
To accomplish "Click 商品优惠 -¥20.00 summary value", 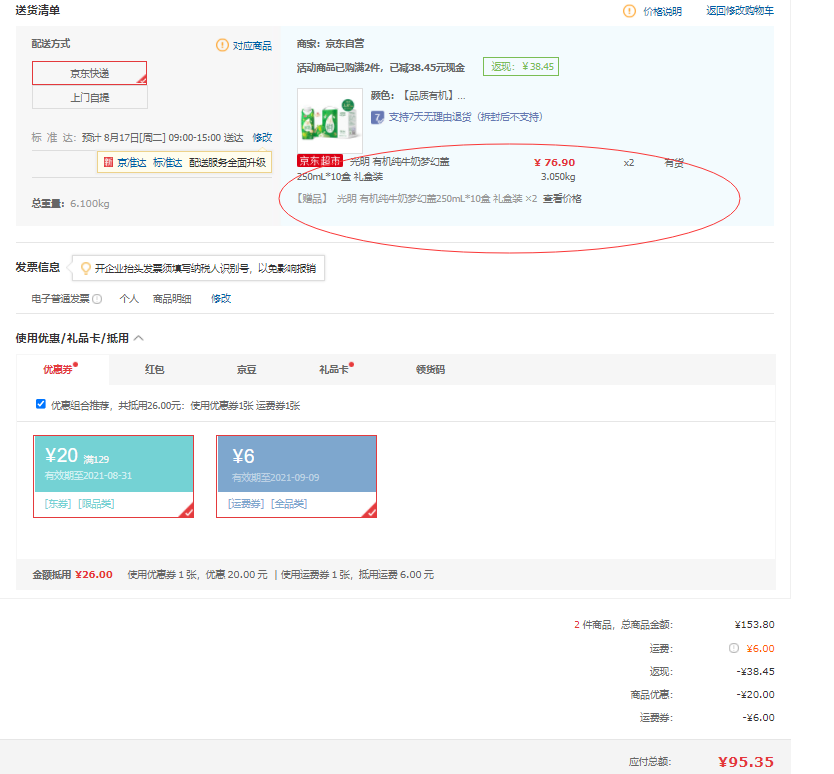I will [755, 694].
